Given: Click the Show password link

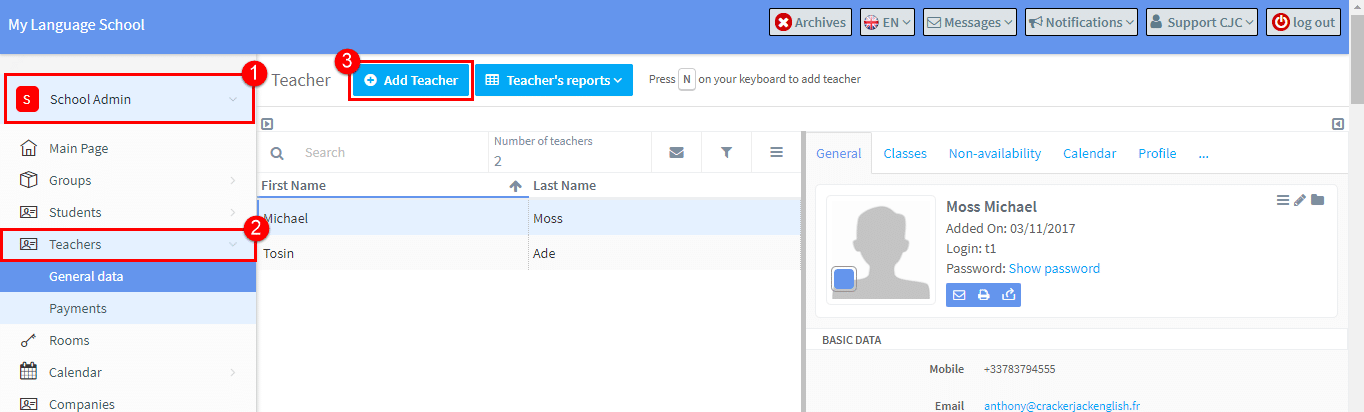Looking at the screenshot, I should pyautogui.click(x=1054, y=268).
